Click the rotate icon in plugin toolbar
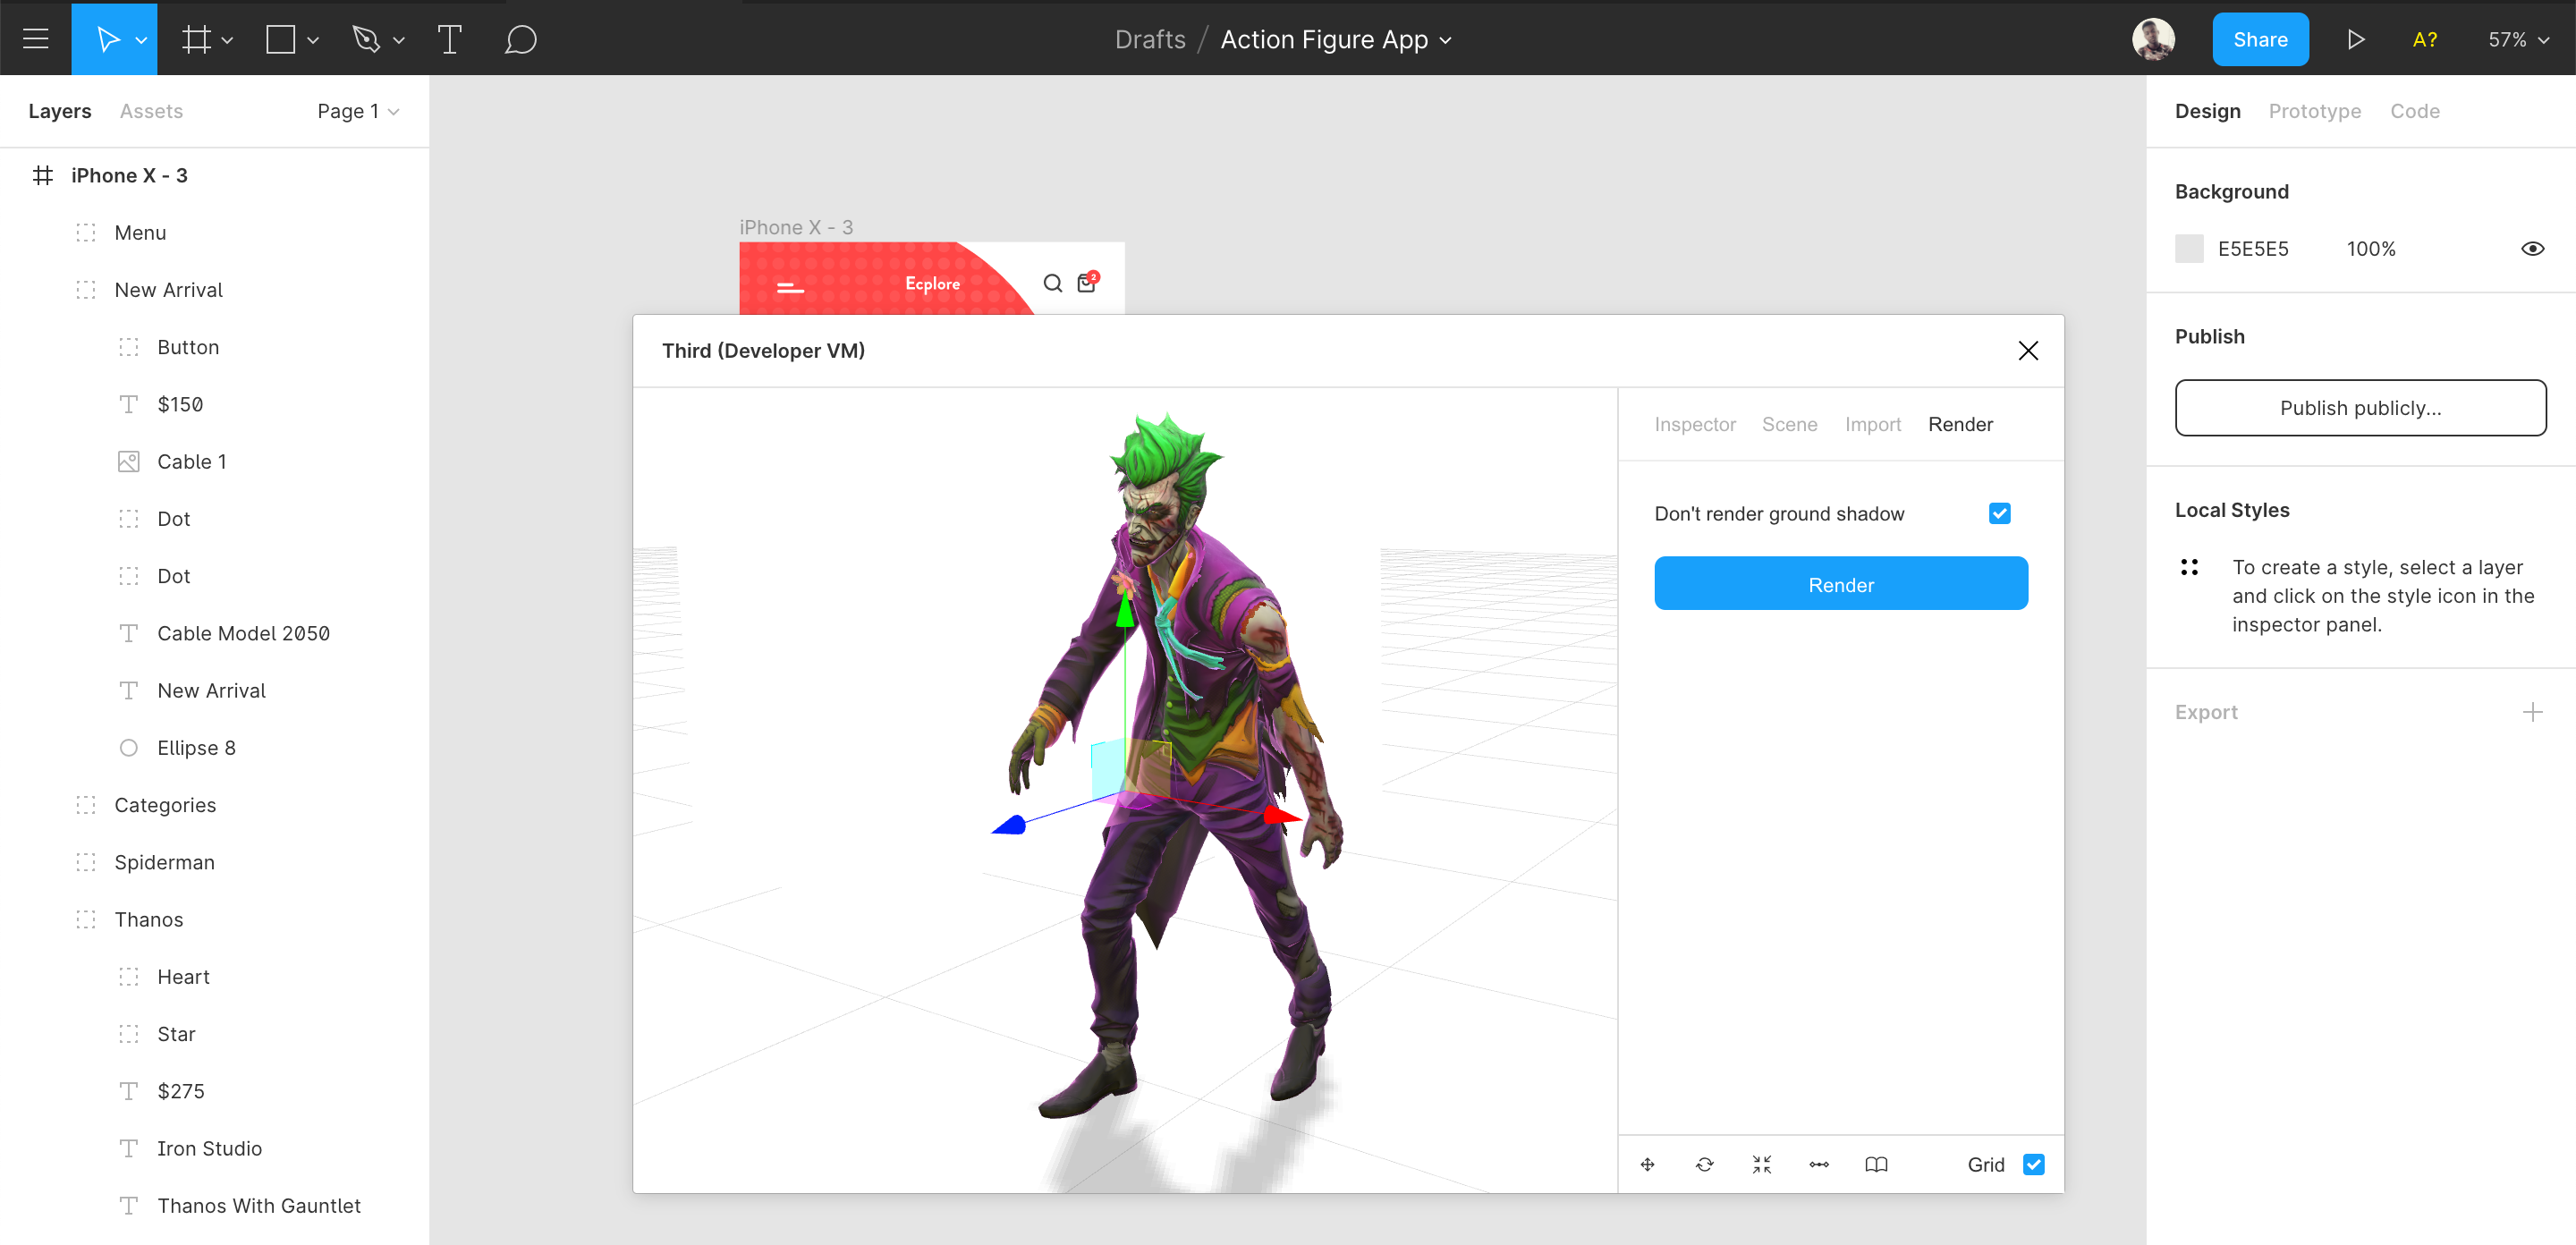Image resolution: width=2576 pixels, height=1245 pixels. pos(1705,1165)
